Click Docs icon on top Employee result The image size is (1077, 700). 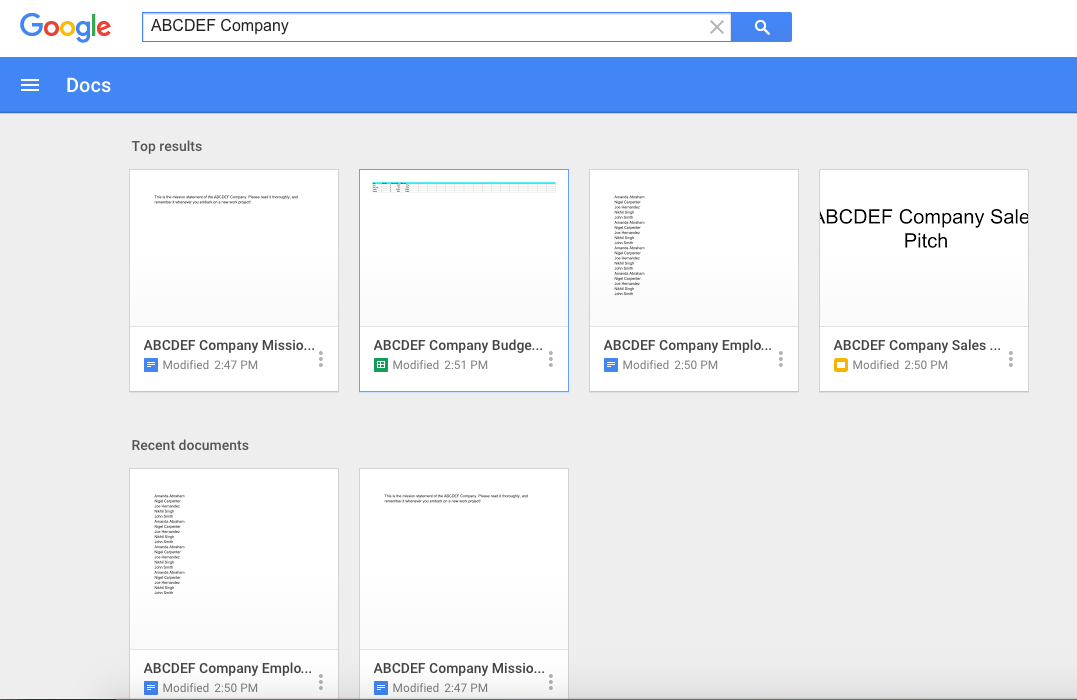click(x=611, y=365)
